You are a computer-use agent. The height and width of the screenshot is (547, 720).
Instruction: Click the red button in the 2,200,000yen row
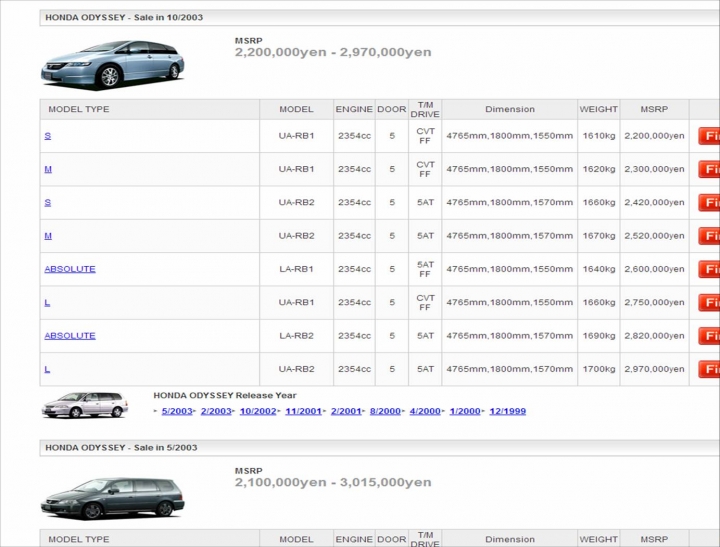[709, 136]
